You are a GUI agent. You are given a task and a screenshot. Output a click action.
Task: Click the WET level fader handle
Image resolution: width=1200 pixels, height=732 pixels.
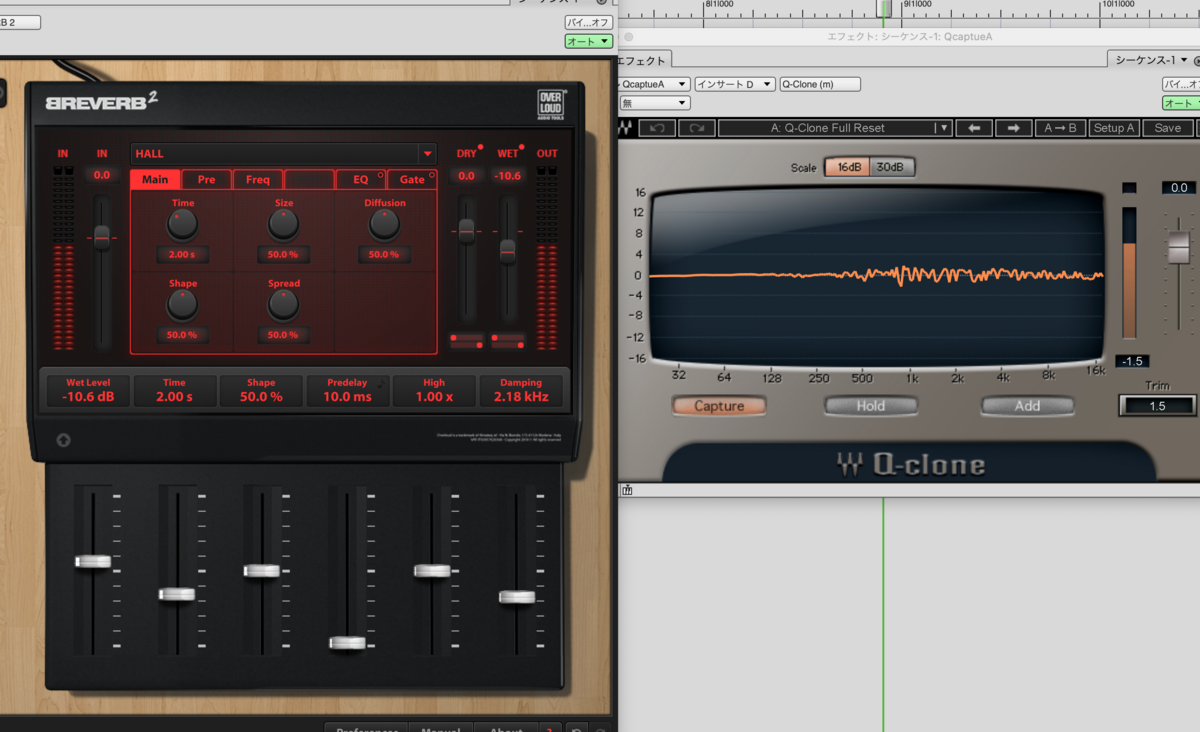coord(507,251)
